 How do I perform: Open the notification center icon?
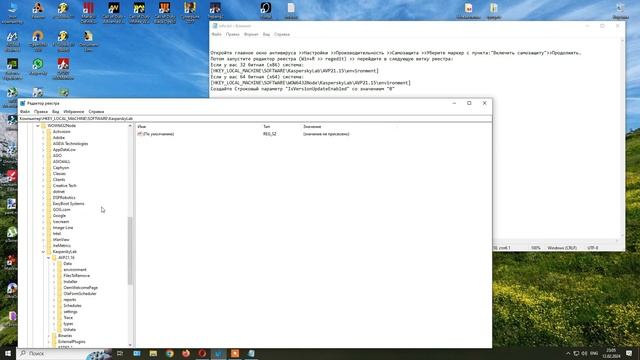click(629, 353)
